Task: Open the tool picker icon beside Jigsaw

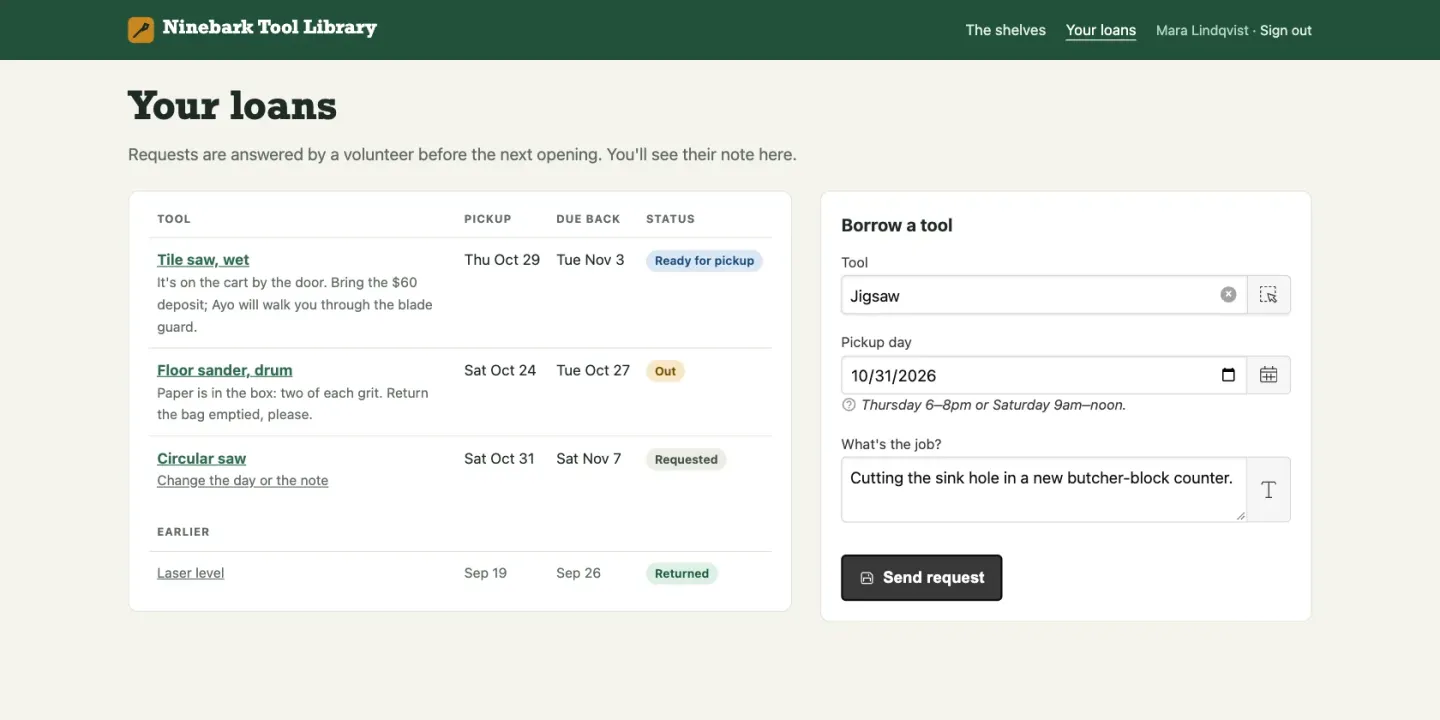Action: [1268, 295]
